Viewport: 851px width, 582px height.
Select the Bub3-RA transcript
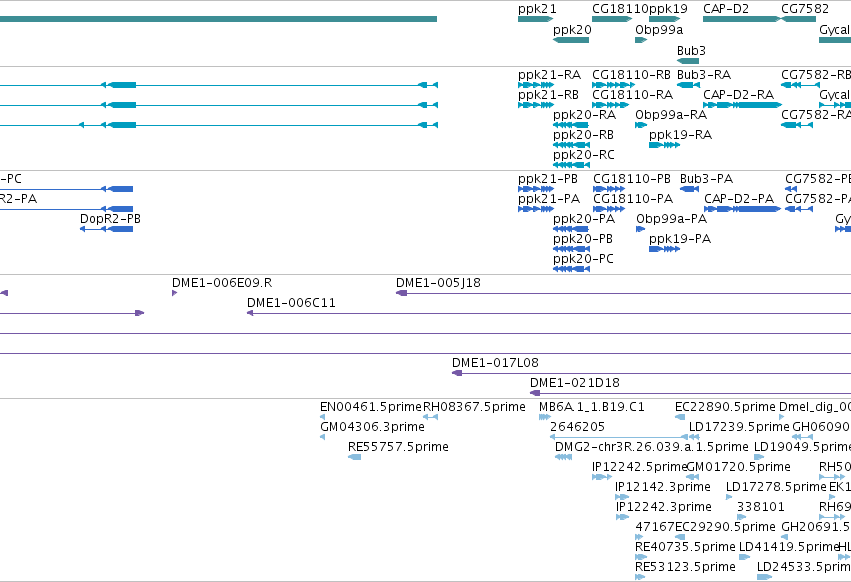688,85
